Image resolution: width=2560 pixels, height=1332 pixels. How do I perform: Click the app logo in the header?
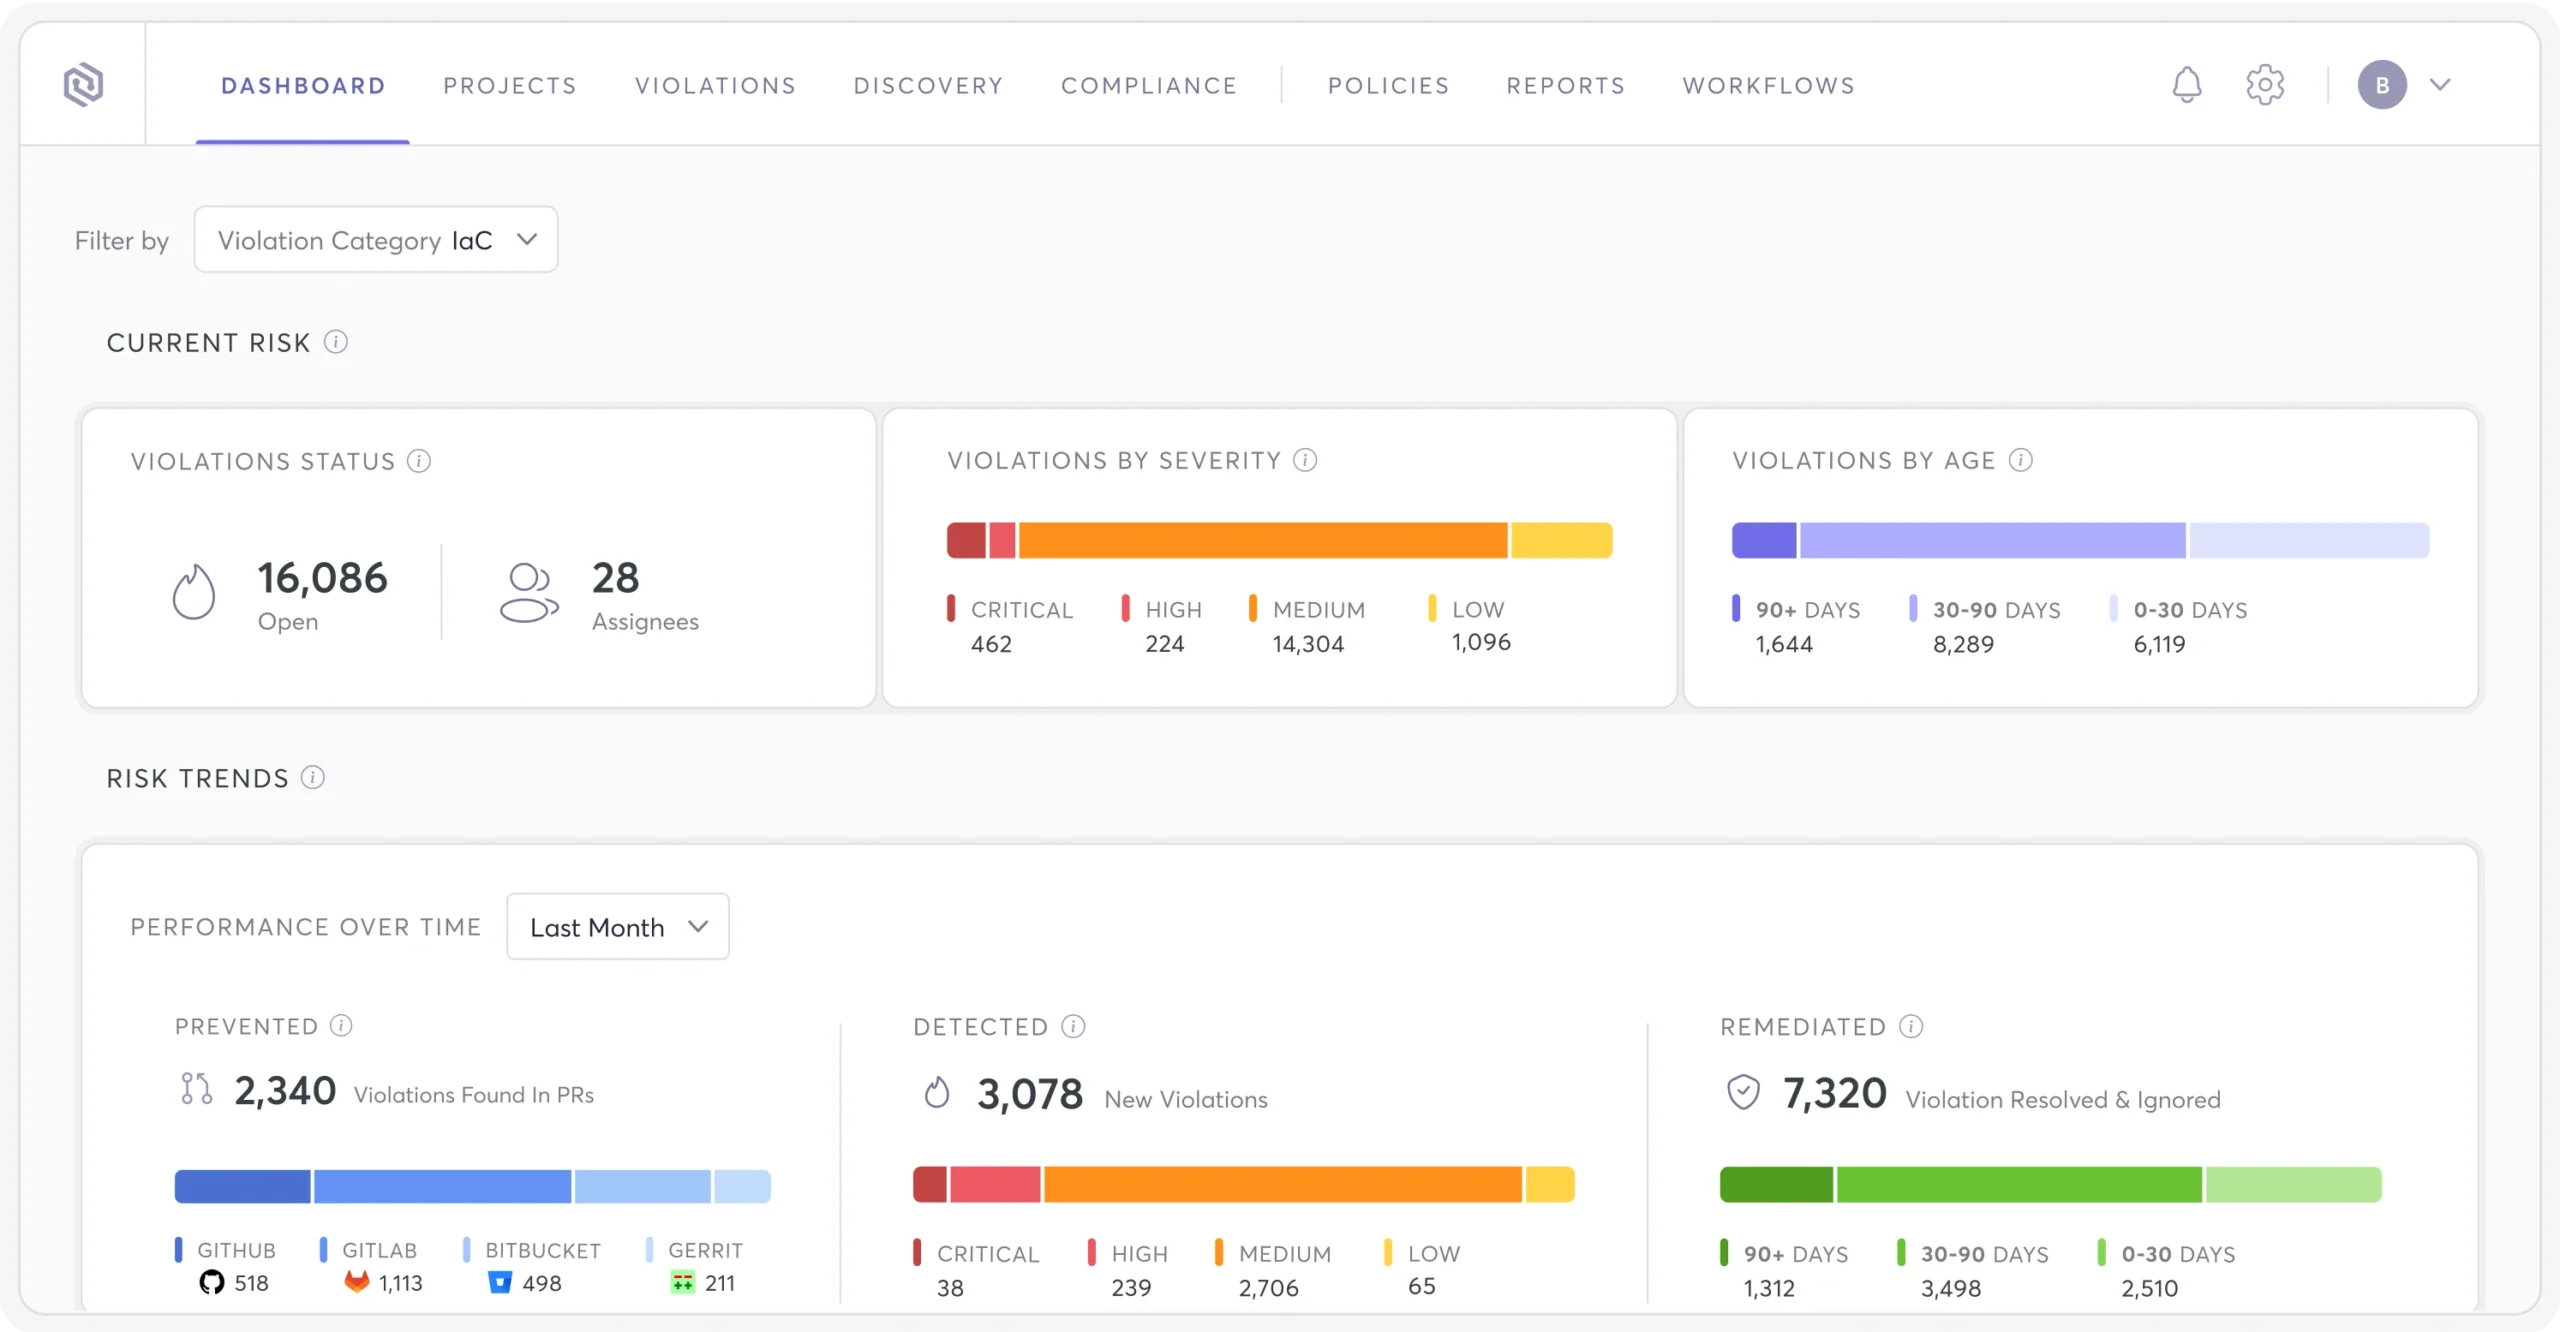[x=83, y=84]
